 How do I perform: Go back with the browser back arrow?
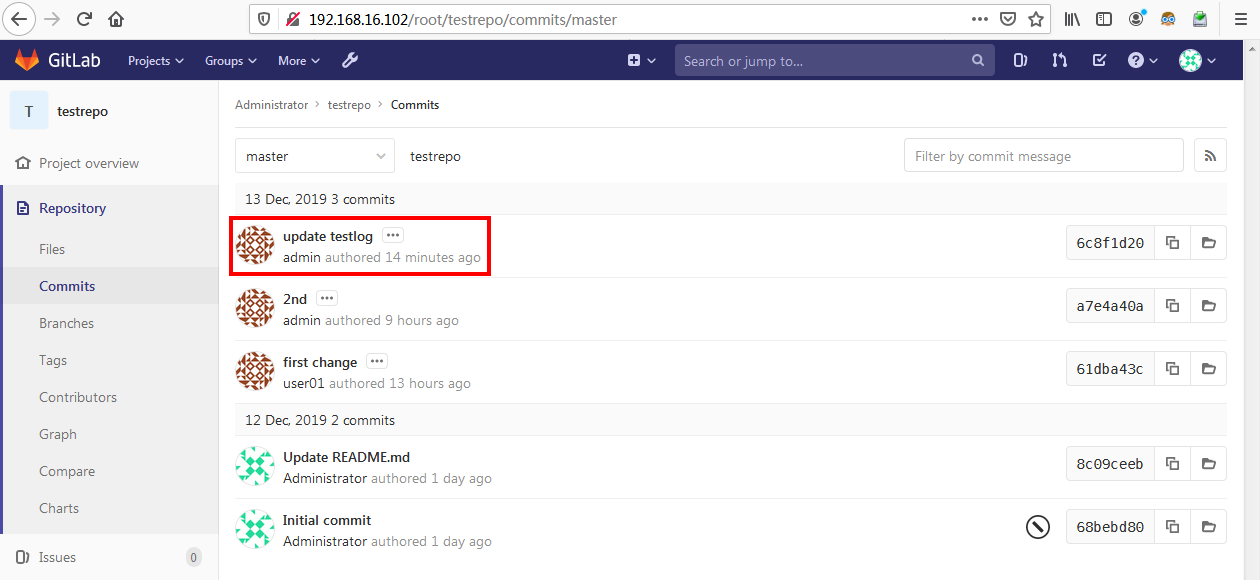click(20, 19)
